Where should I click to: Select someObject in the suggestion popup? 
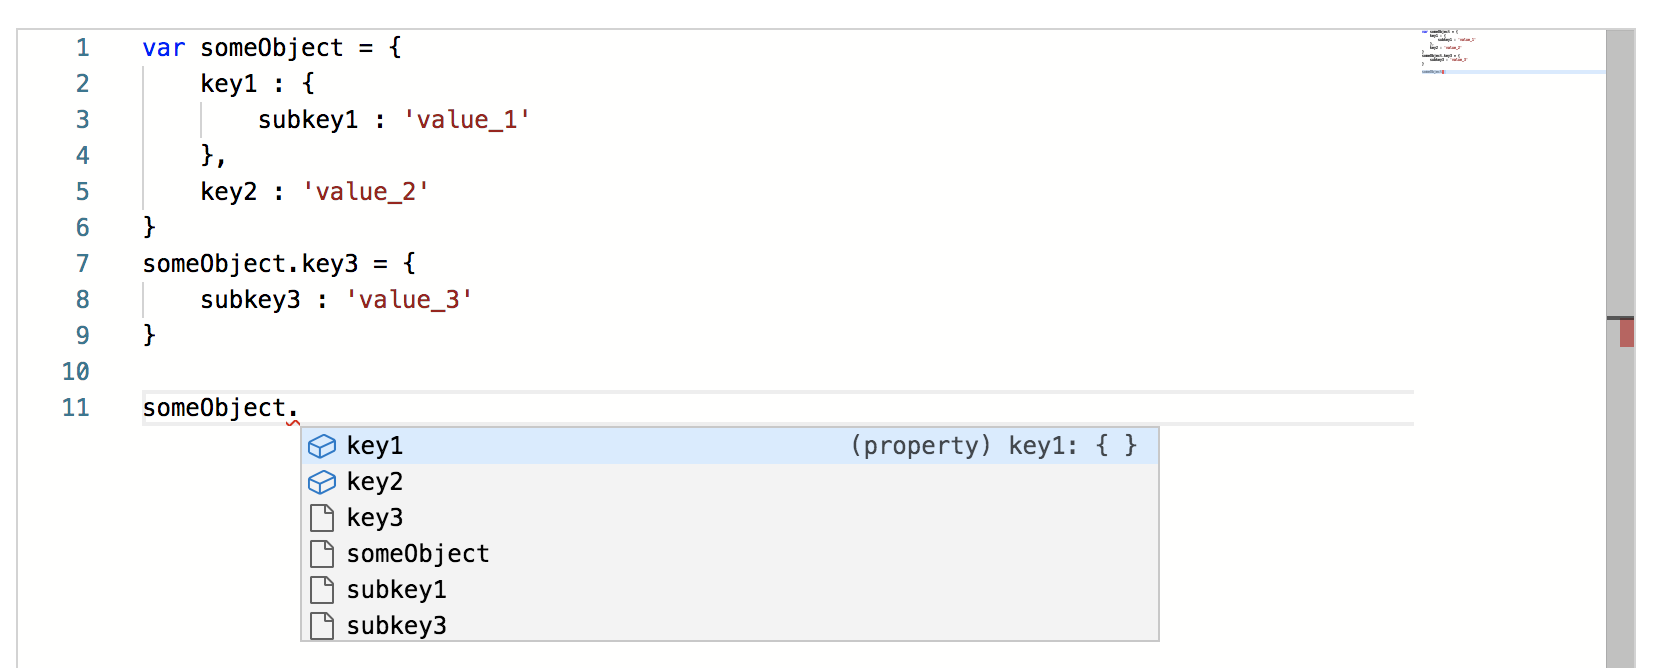click(730, 554)
